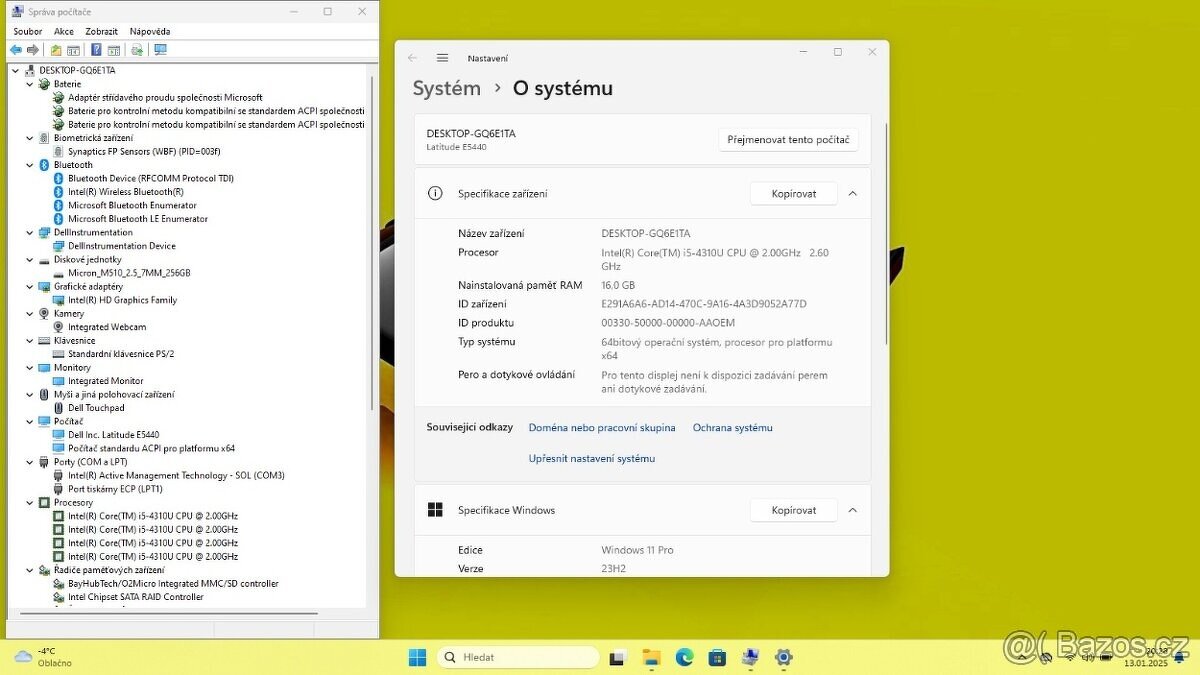The height and width of the screenshot is (675, 1200).
Task: Click the Back navigation arrow in Správa počítače
Action: click(15, 49)
